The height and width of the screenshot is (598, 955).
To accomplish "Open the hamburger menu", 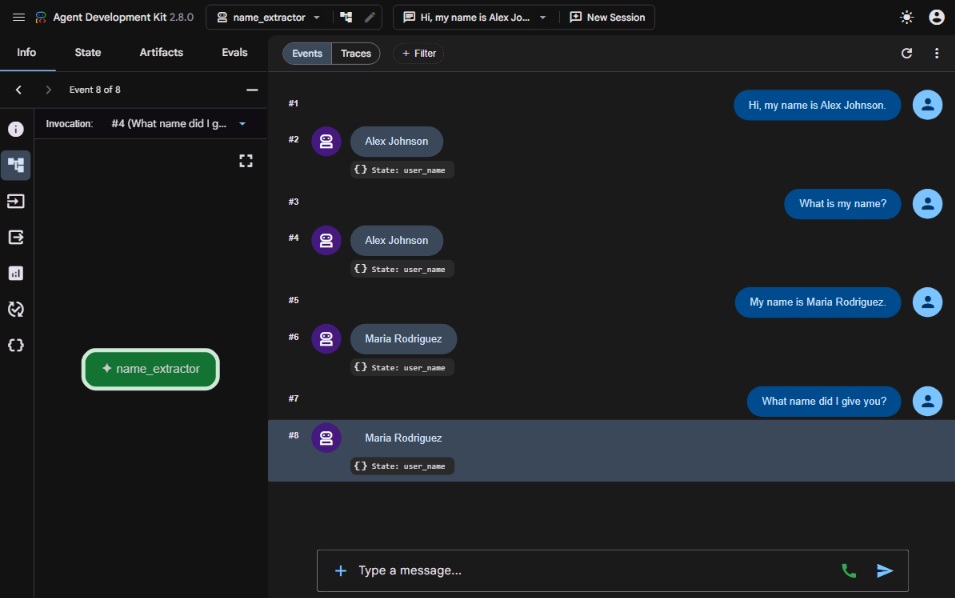I will click(x=19, y=17).
